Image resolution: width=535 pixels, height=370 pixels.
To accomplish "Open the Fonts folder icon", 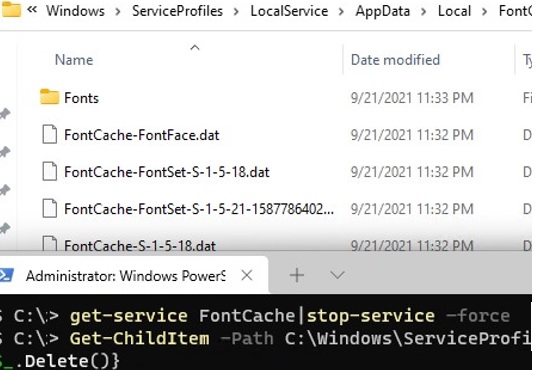I will pyautogui.click(x=49, y=97).
